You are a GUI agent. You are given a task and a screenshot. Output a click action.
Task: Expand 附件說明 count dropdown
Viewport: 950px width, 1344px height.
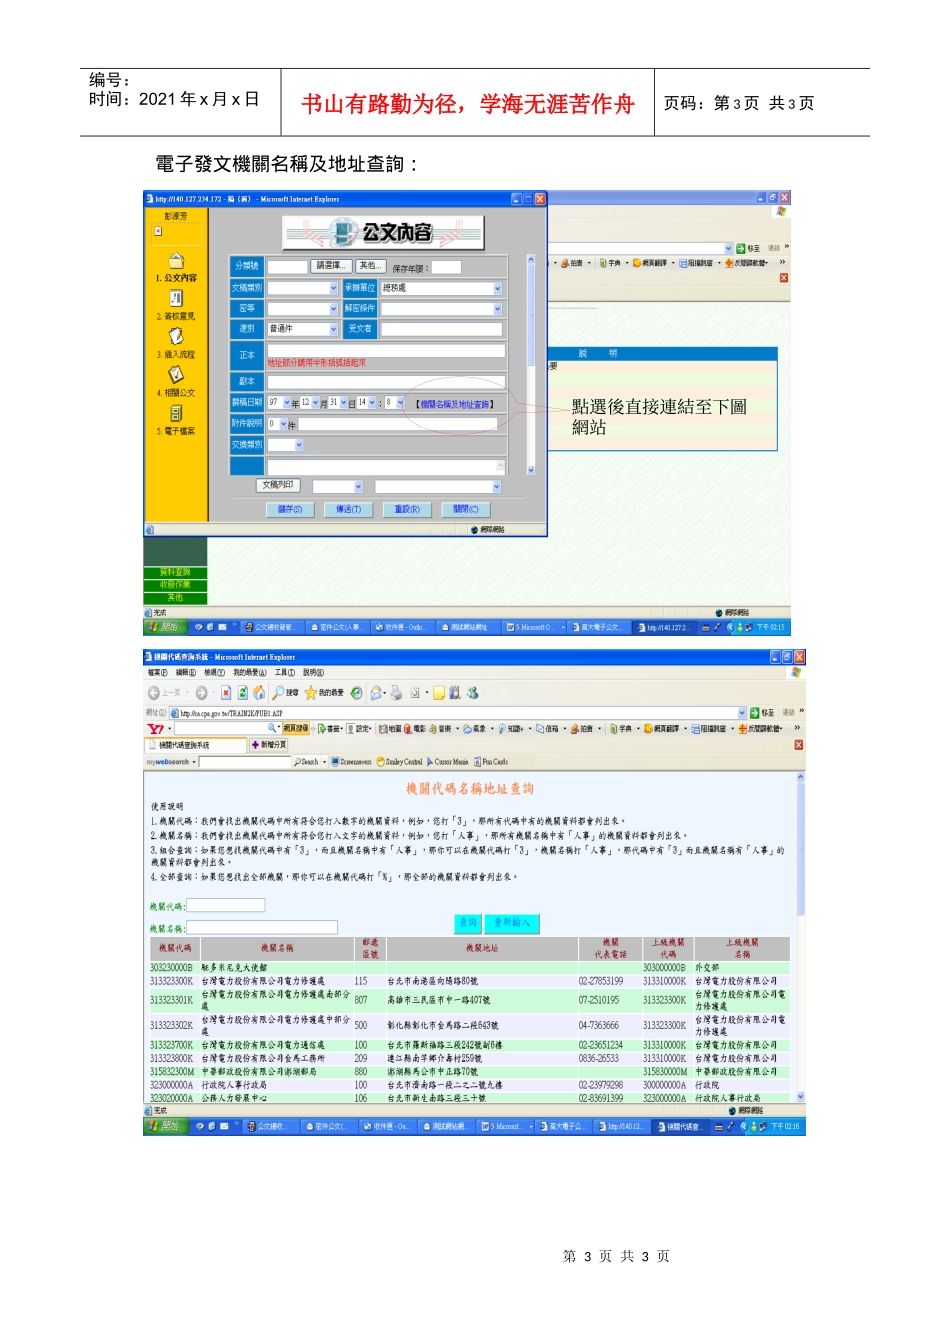click(x=283, y=424)
